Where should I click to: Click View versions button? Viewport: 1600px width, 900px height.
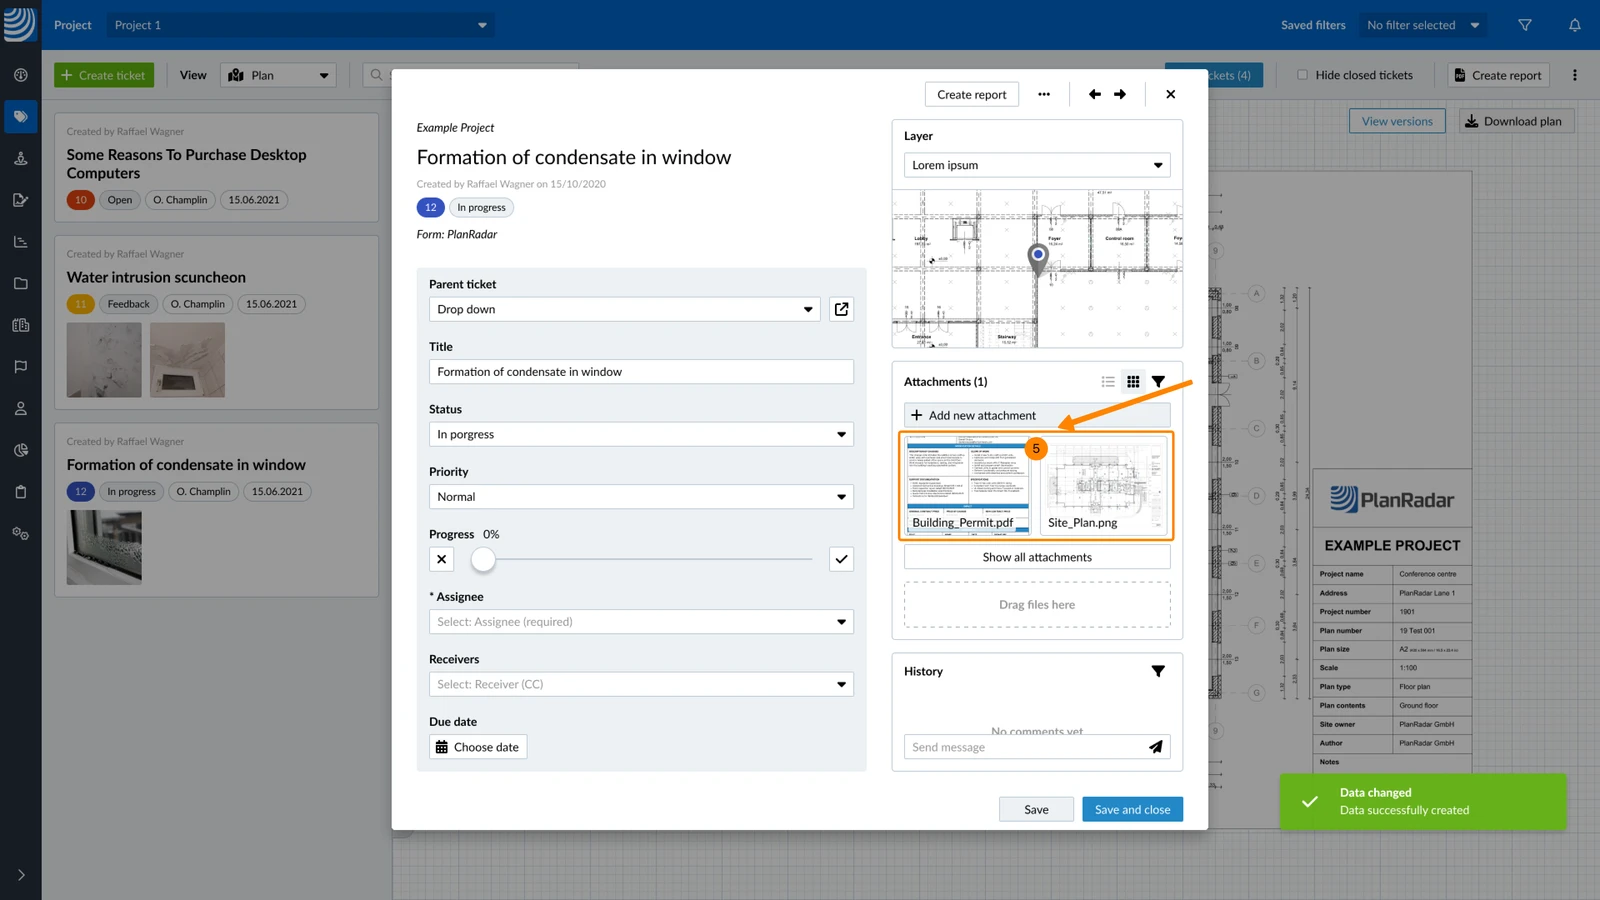coord(1397,121)
